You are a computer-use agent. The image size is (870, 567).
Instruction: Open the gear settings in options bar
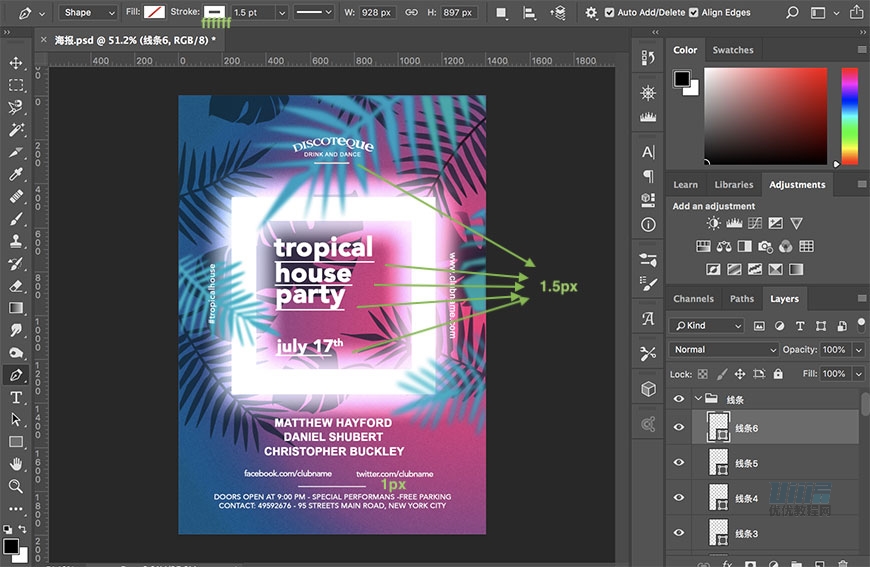pyautogui.click(x=592, y=13)
